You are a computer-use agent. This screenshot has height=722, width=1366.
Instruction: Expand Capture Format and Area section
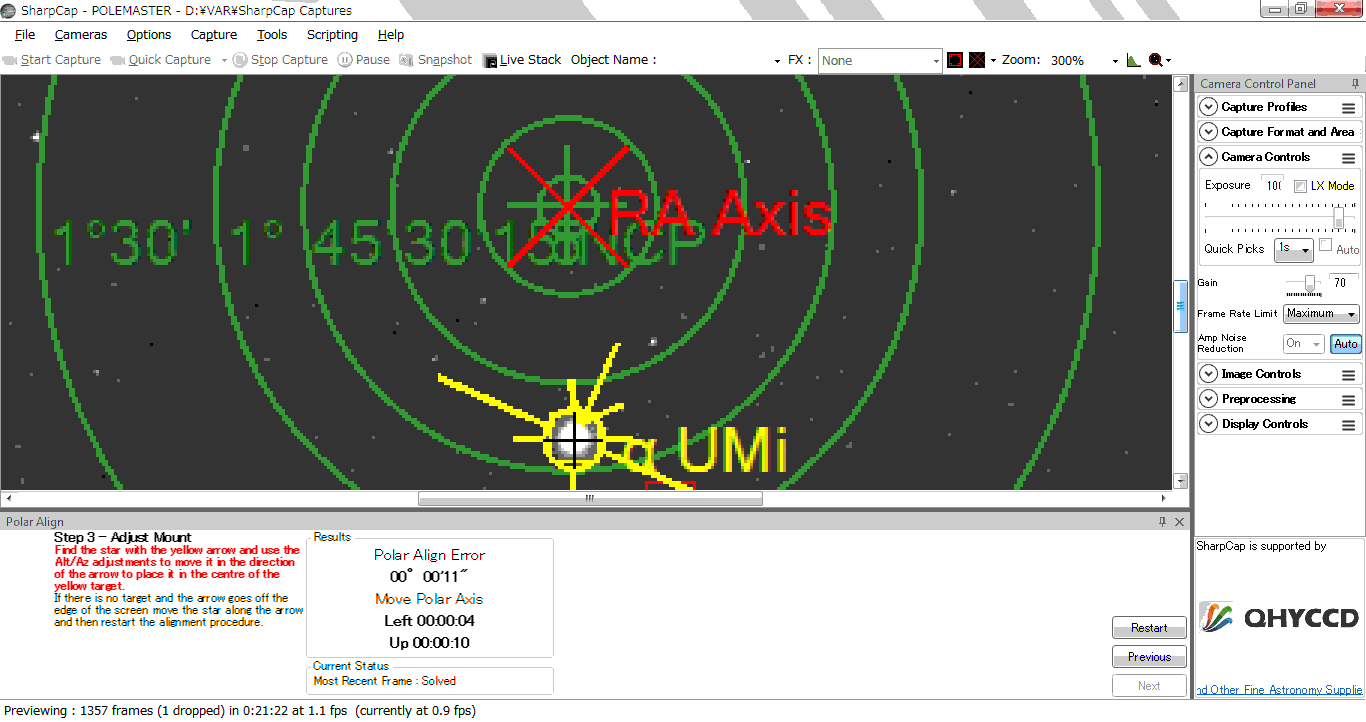[x=1208, y=132]
